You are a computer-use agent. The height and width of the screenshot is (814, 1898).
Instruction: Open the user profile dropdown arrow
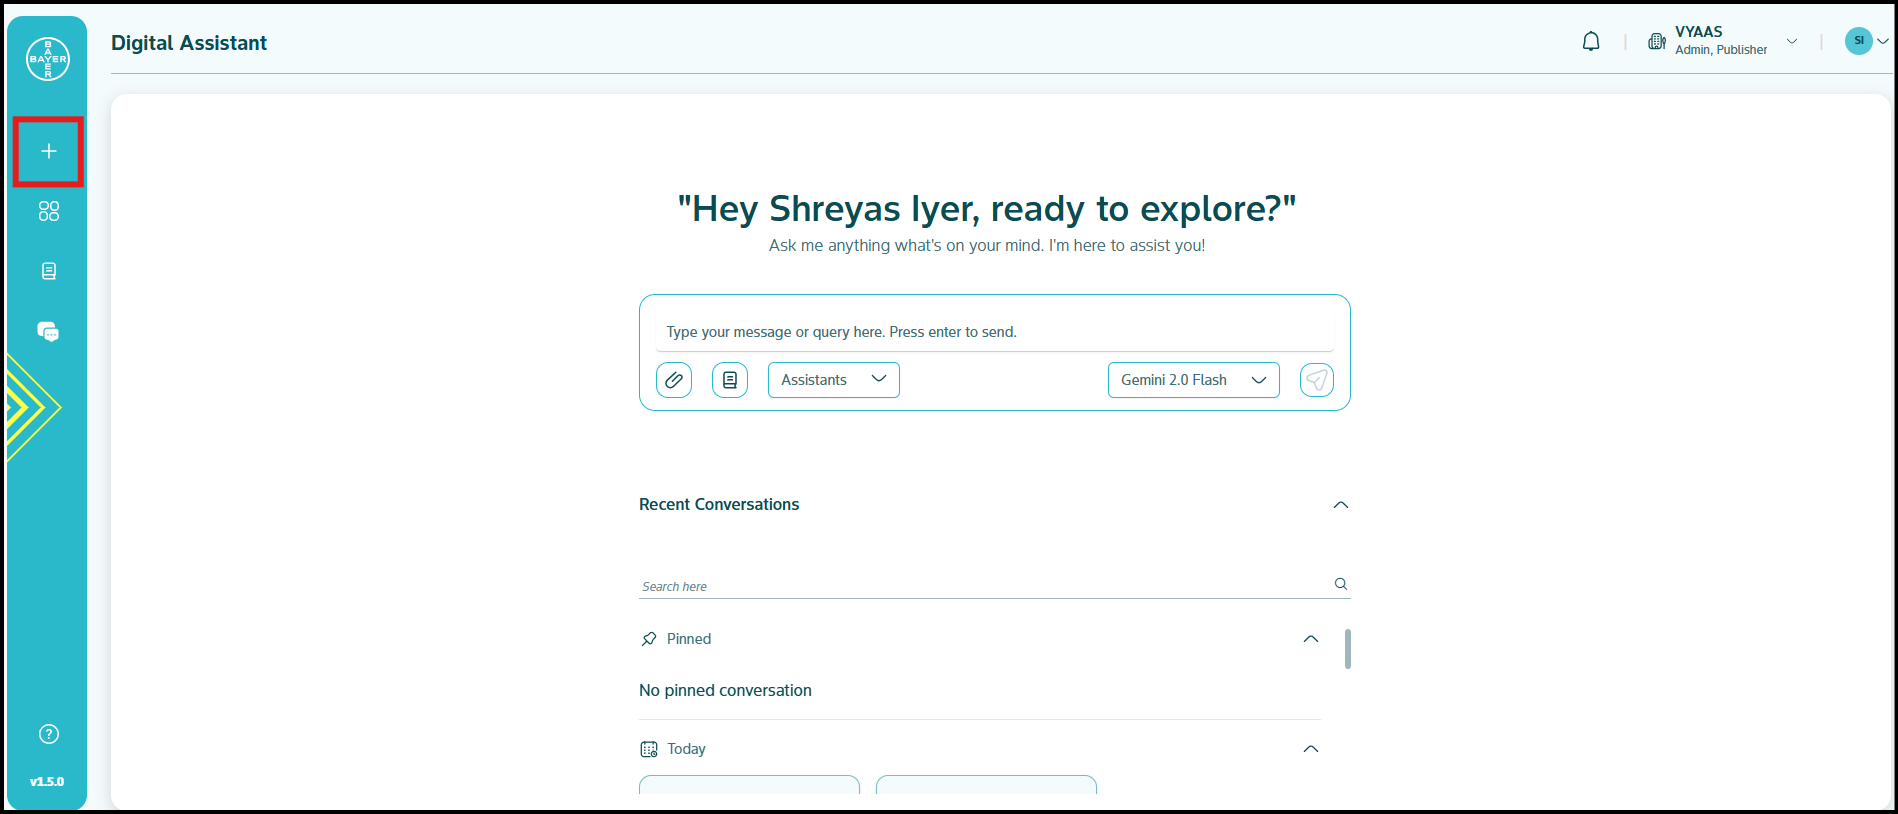[x=1883, y=41]
